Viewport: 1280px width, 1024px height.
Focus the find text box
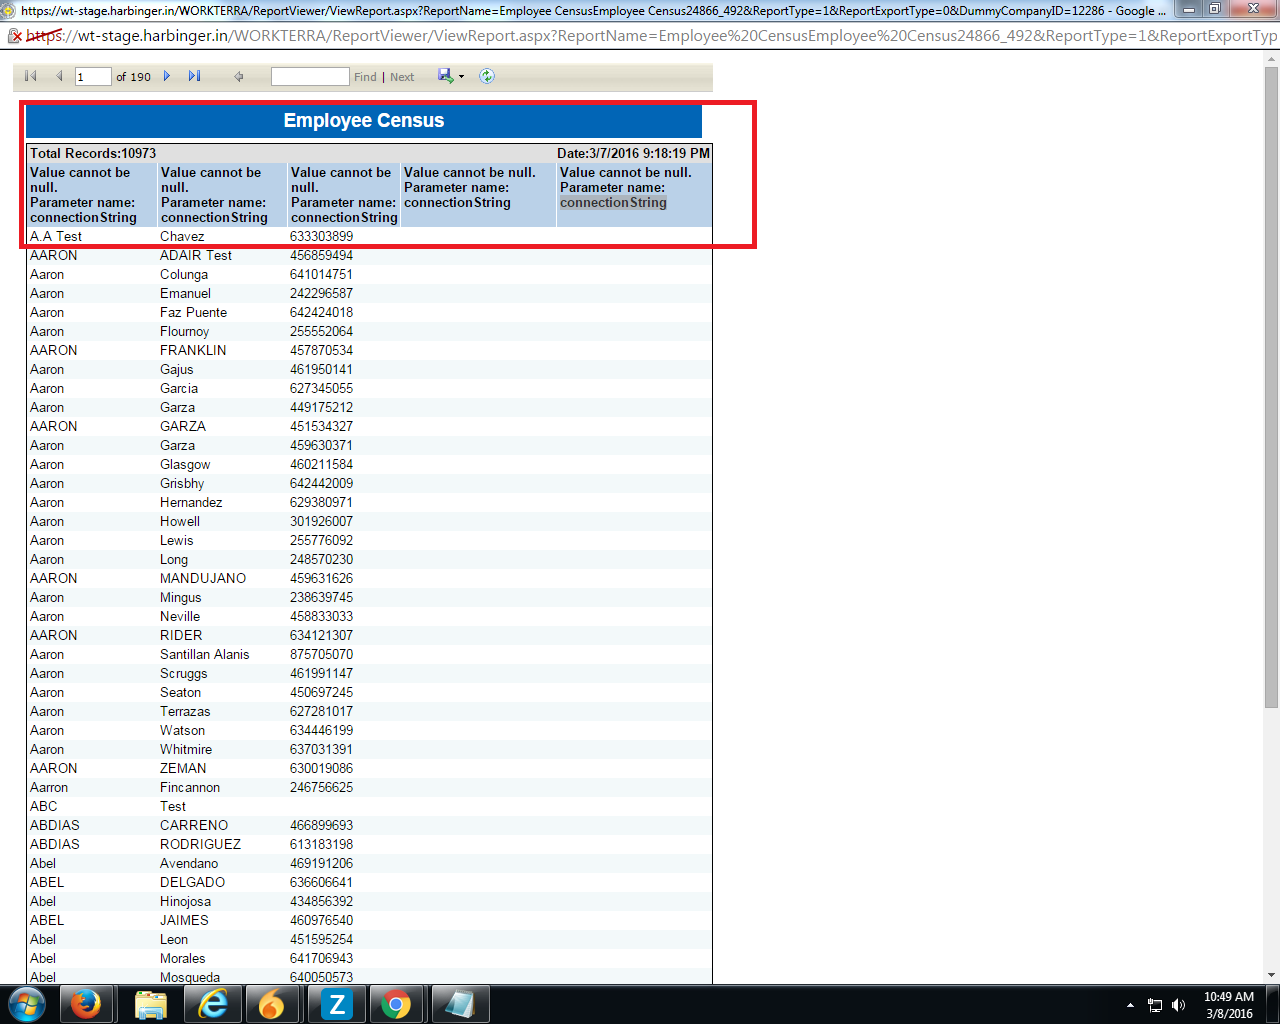(x=310, y=77)
